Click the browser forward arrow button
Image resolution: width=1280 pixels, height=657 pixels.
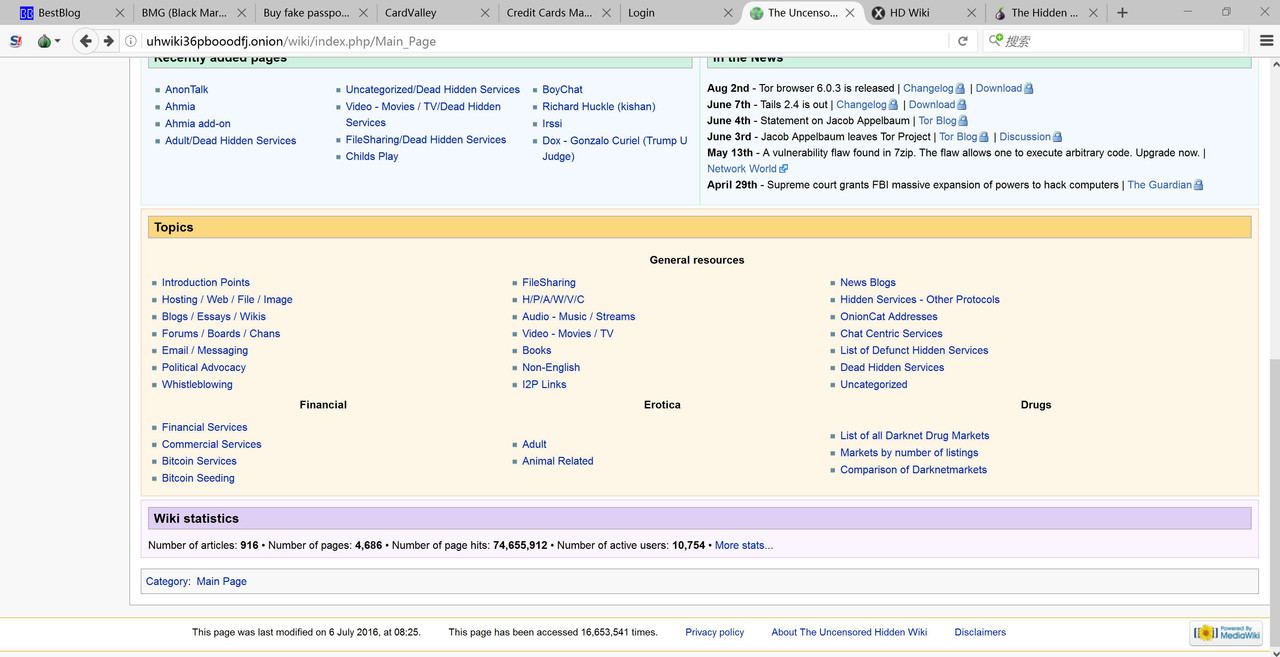108,41
